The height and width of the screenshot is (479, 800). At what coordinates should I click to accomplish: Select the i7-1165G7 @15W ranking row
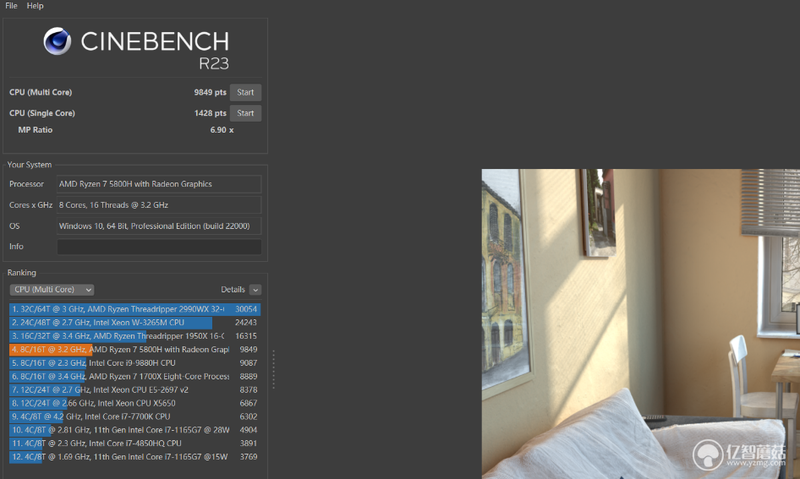(x=135, y=457)
